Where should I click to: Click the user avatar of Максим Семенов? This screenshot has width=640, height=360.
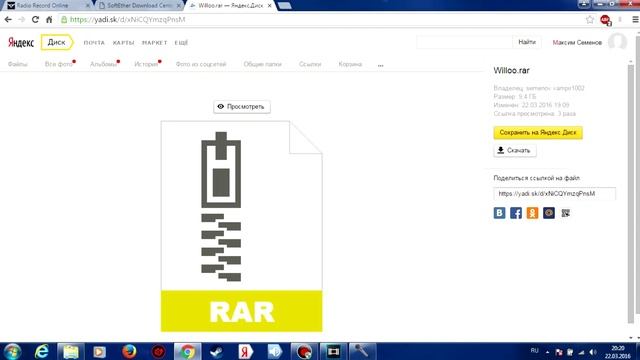coord(617,42)
